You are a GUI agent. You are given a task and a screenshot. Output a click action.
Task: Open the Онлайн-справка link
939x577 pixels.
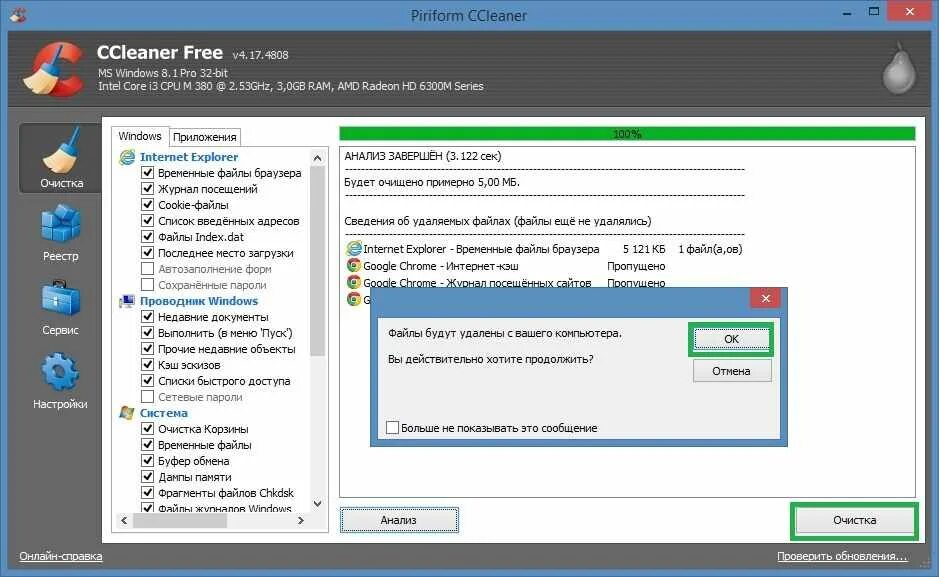click(x=60, y=556)
